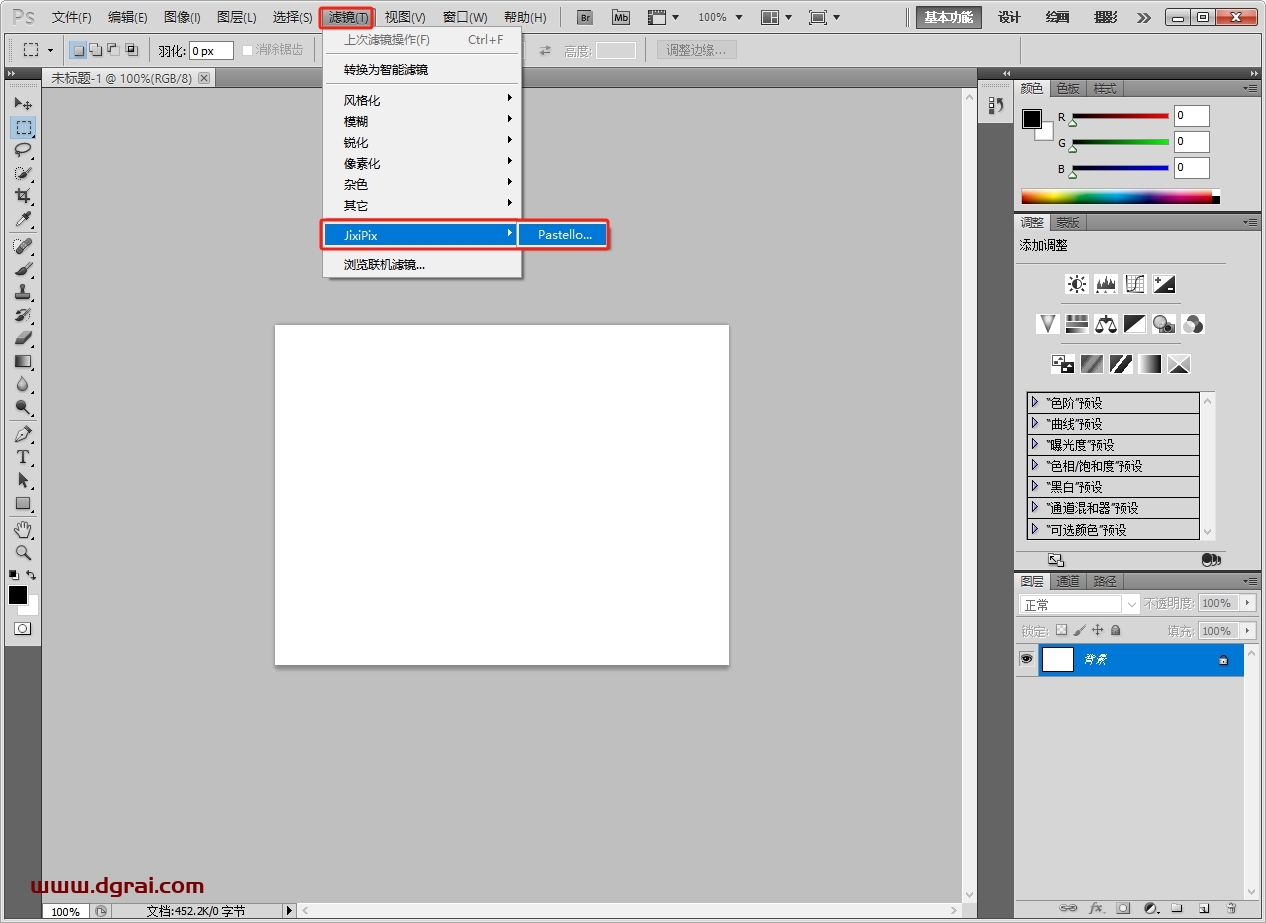The image size is (1266, 923).
Task: Select the Eyedropper tool
Action: pyautogui.click(x=22, y=220)
